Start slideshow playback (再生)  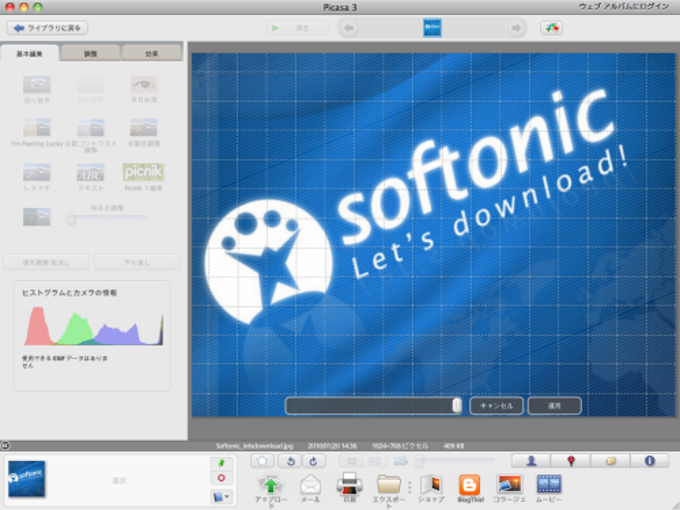pos(298,28)
